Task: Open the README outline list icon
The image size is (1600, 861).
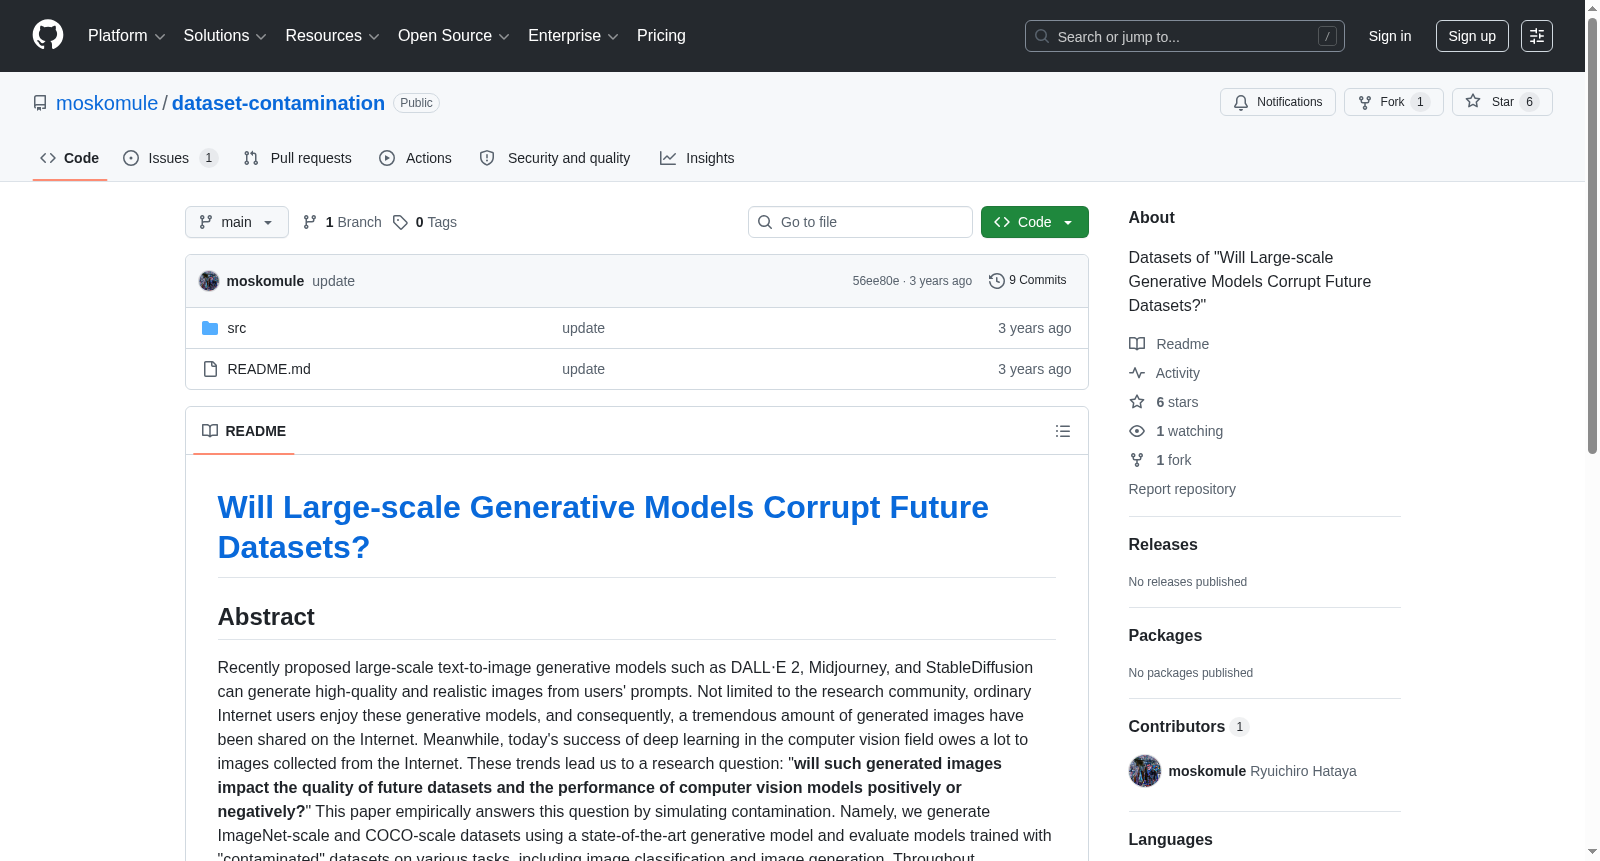Action: 1063,431
